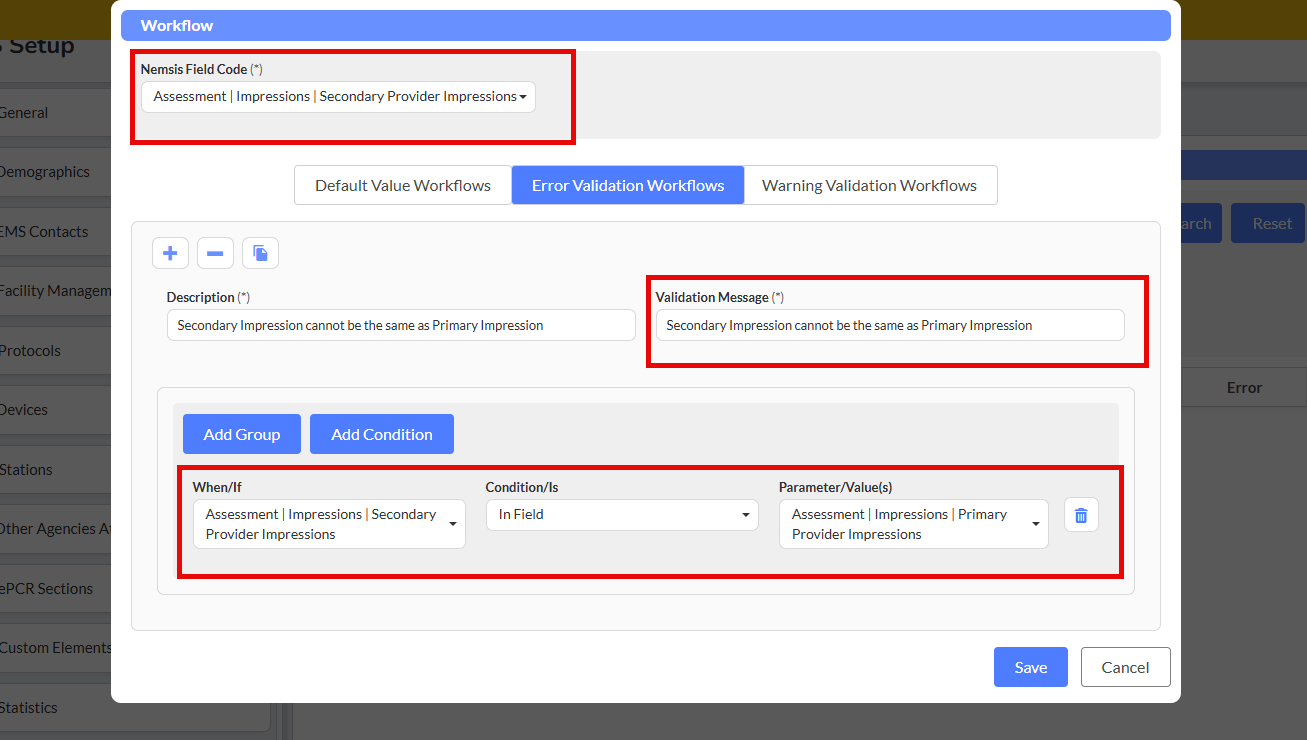Expand the Parameter/Value(s) dropdown
This screenshot has height=740, width=1307.
pyautogui.click(x=913, y=524)
